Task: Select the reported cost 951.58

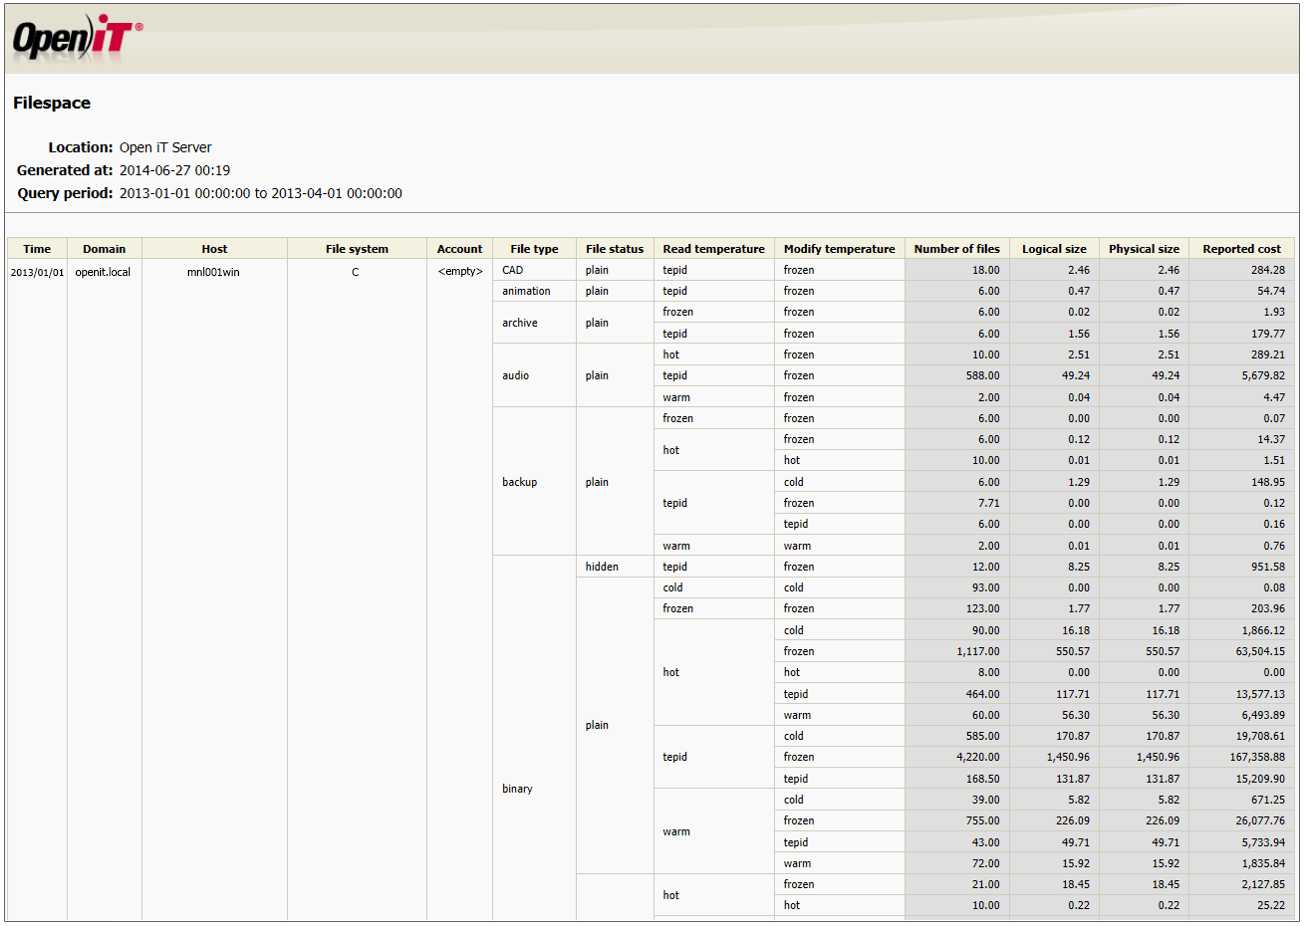Action: tap(1268, 567)
